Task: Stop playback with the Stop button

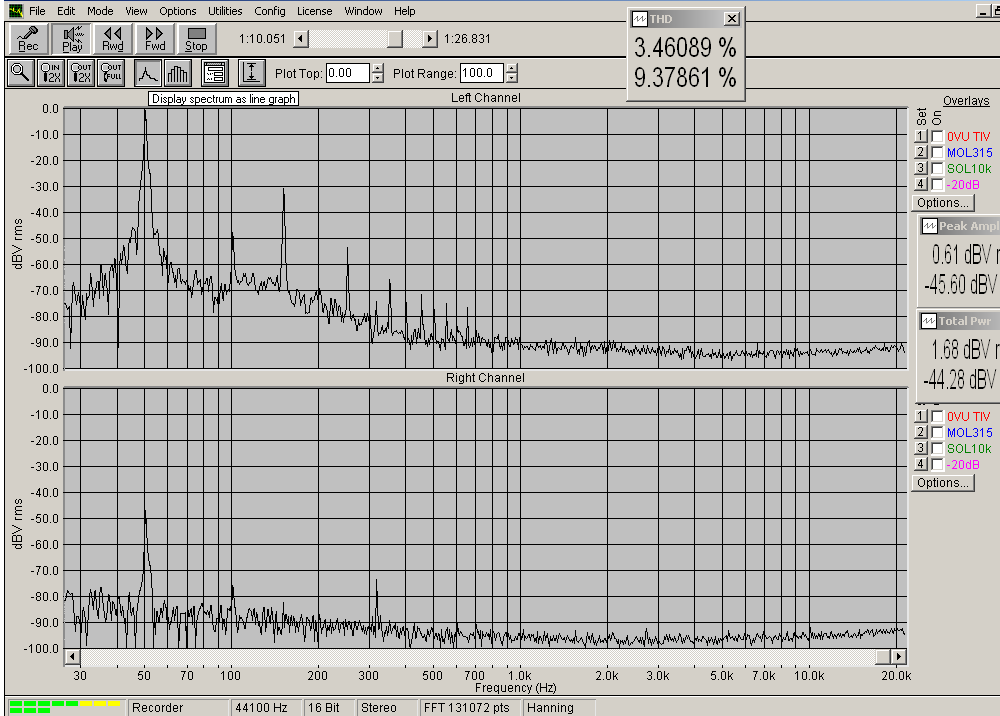Action: click(196, 39)
